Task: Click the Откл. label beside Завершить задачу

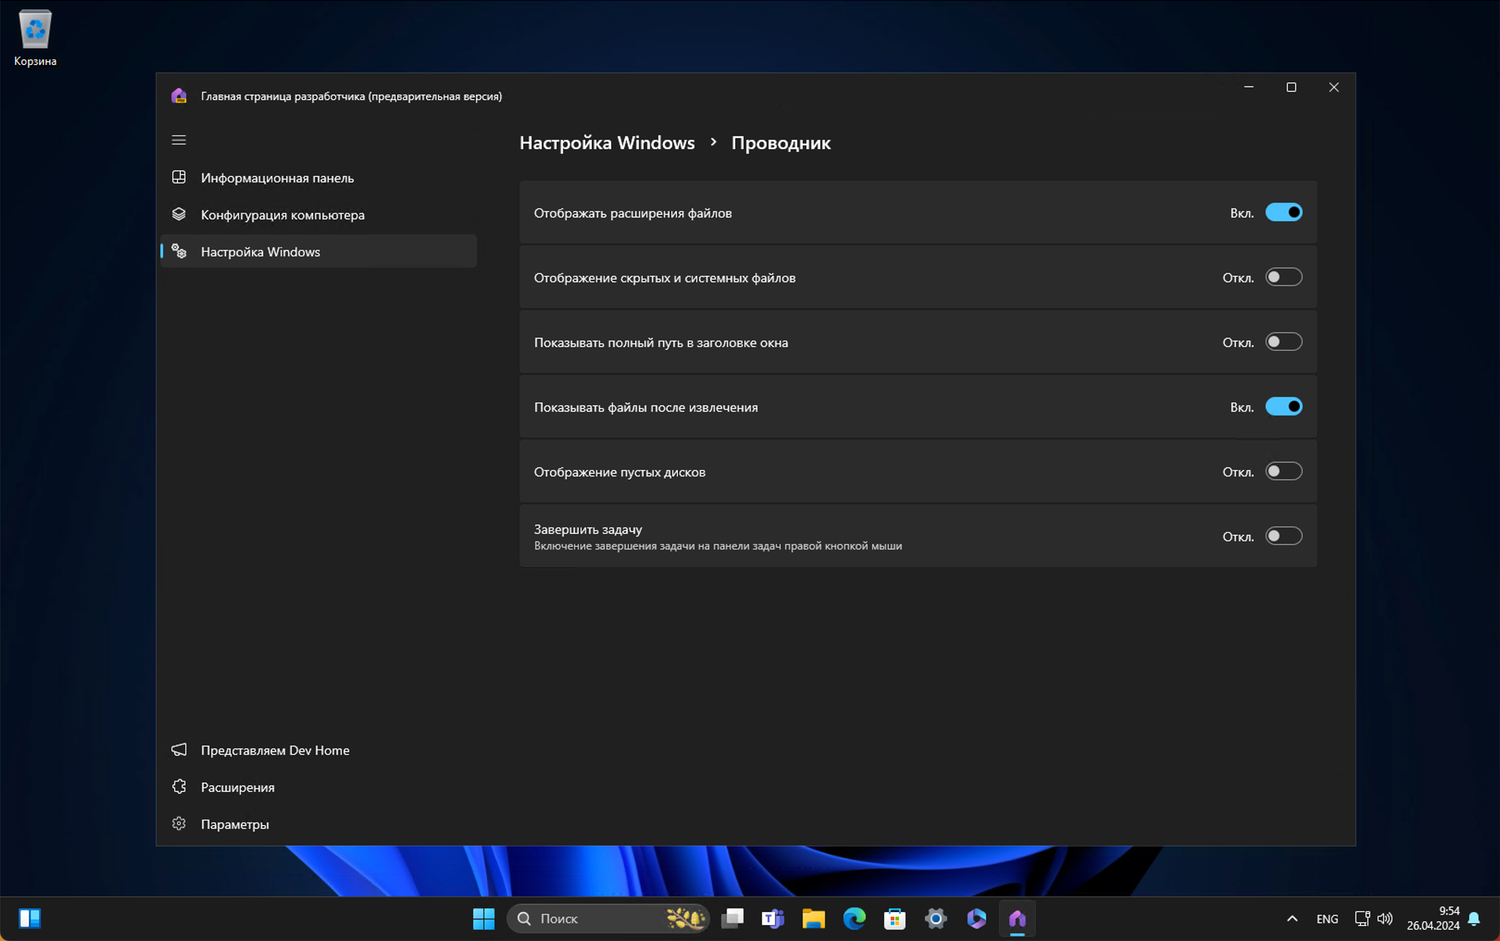Action: point(1238,537)
